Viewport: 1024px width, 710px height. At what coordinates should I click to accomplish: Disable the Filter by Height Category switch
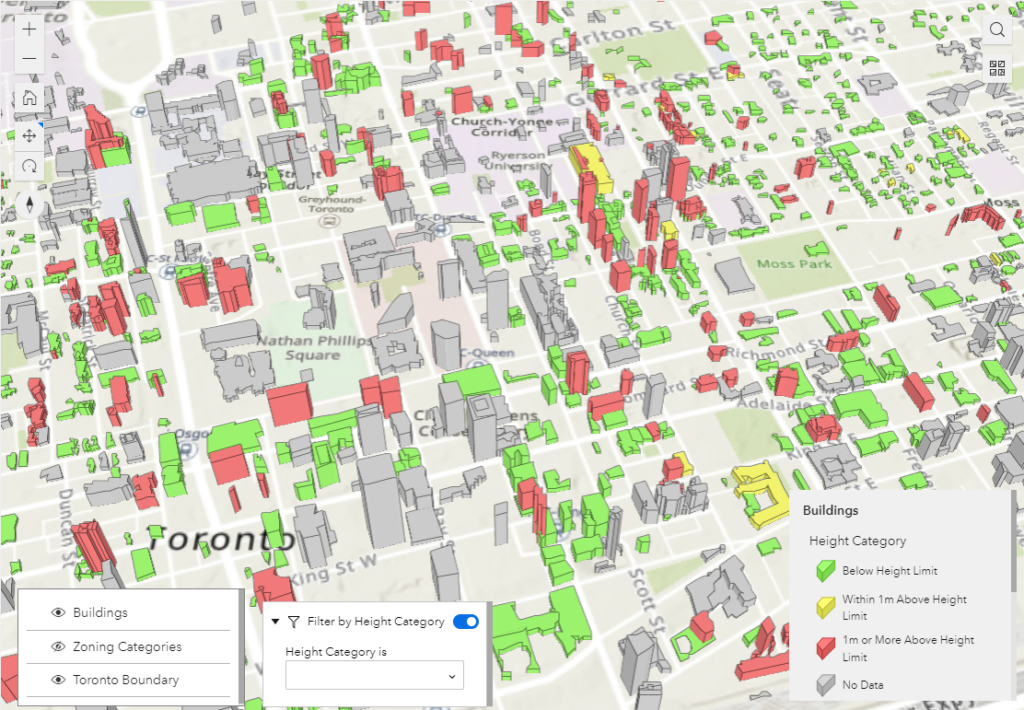[x=464, y=621]
